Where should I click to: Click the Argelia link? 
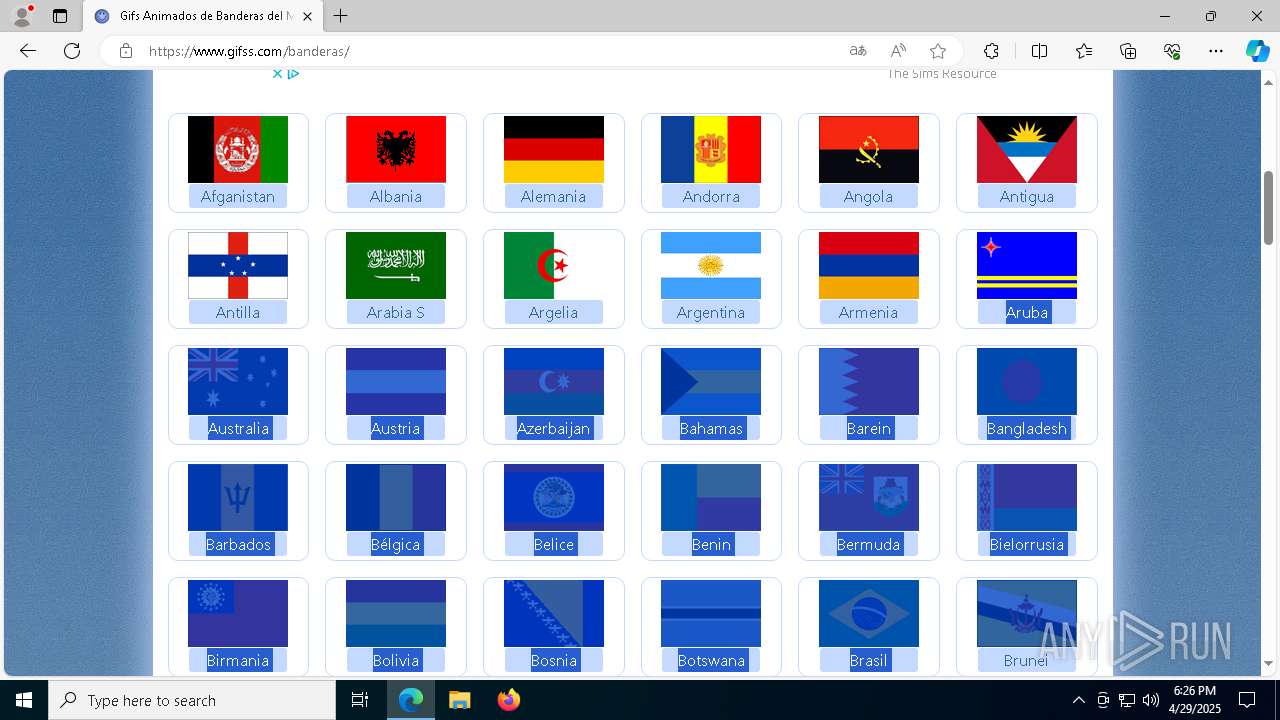pos(553,312)
